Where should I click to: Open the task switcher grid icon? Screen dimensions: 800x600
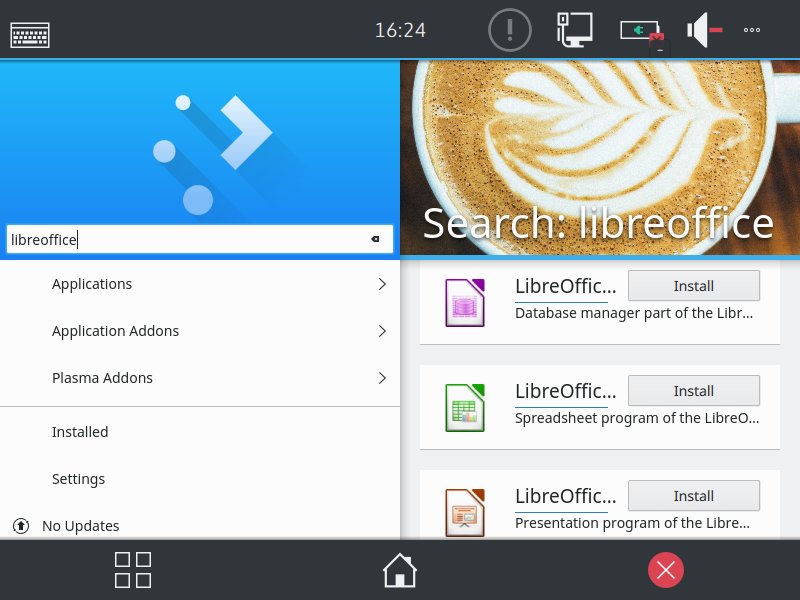(133, 570)
